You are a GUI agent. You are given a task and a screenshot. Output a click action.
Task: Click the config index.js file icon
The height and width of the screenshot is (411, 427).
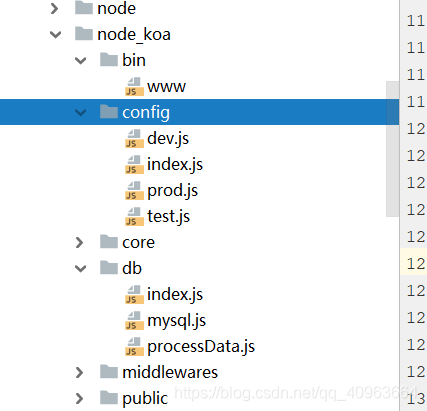pyautogui.click(x=134, y=164)
